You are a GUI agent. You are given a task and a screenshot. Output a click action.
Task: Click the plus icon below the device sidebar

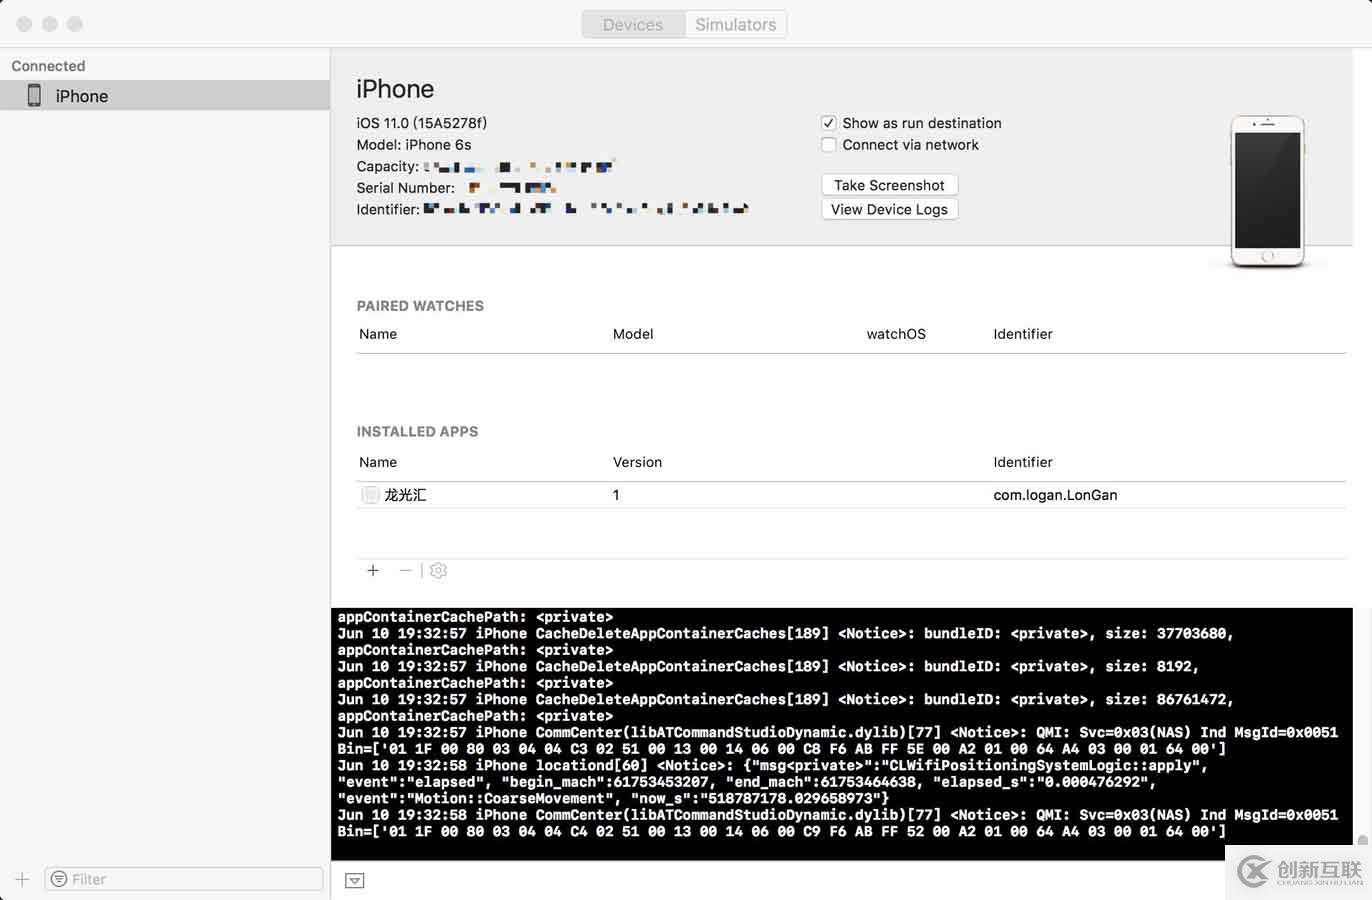[22, 878]
